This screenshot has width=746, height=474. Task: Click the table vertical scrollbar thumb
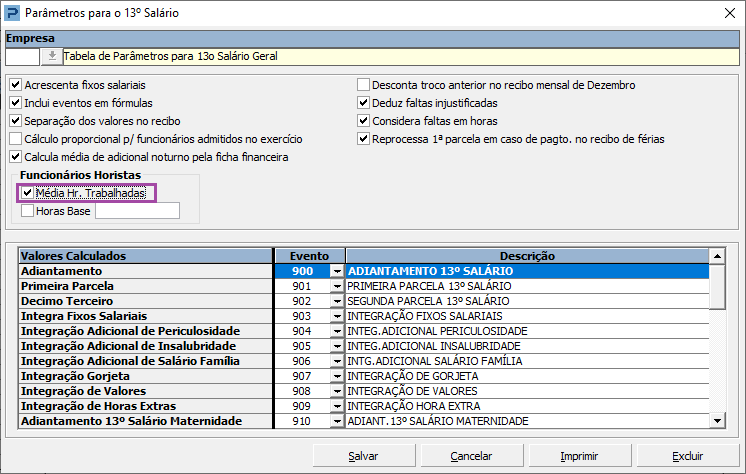[717, 287]
